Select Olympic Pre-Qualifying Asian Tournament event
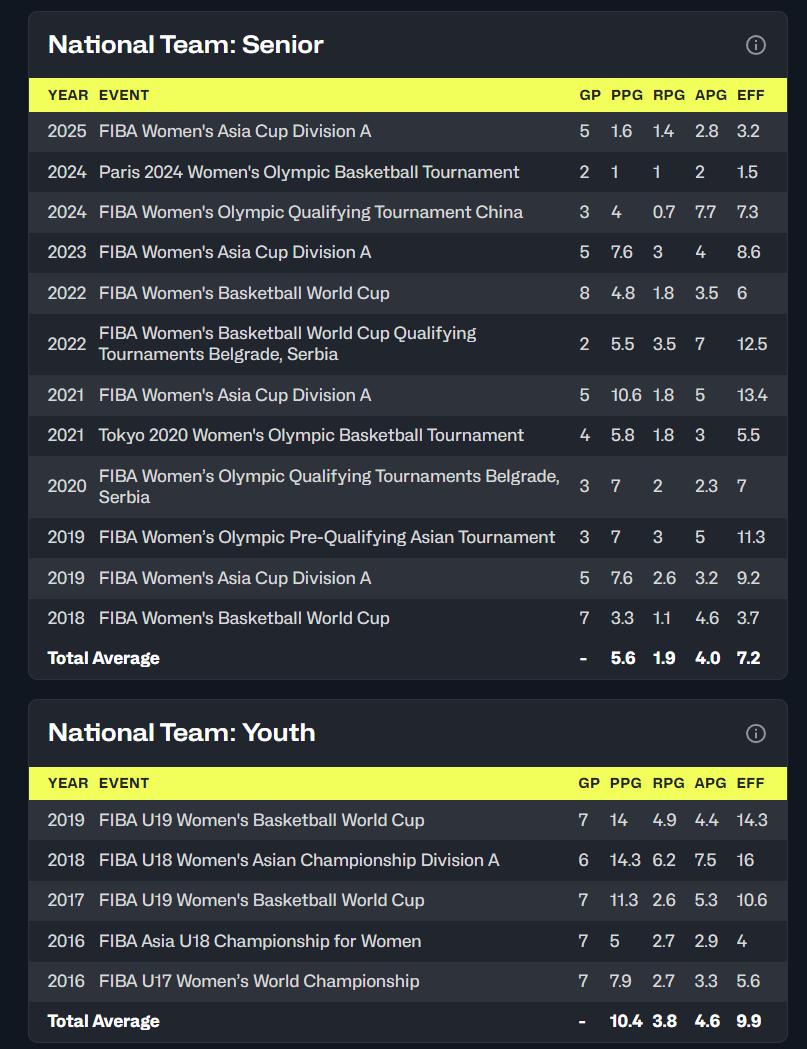Viewport: 807px width, 1049px height. (326, 537)
